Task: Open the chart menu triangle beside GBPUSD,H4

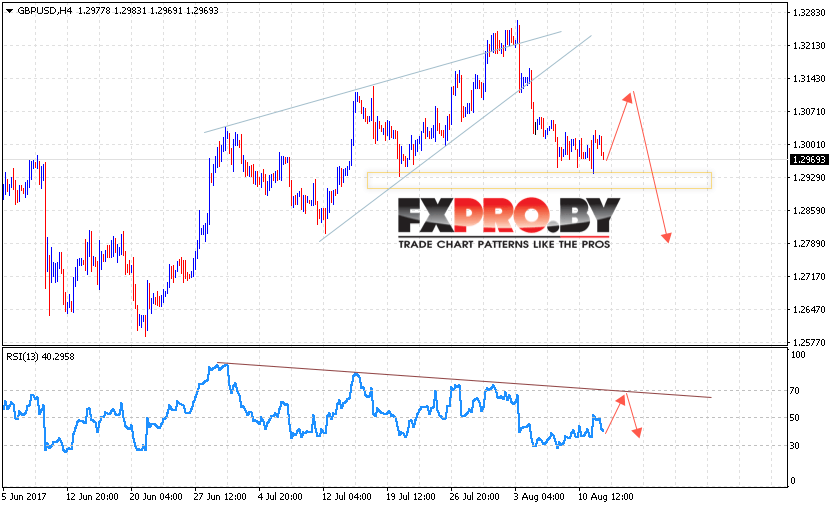Action: coord(9,11)
